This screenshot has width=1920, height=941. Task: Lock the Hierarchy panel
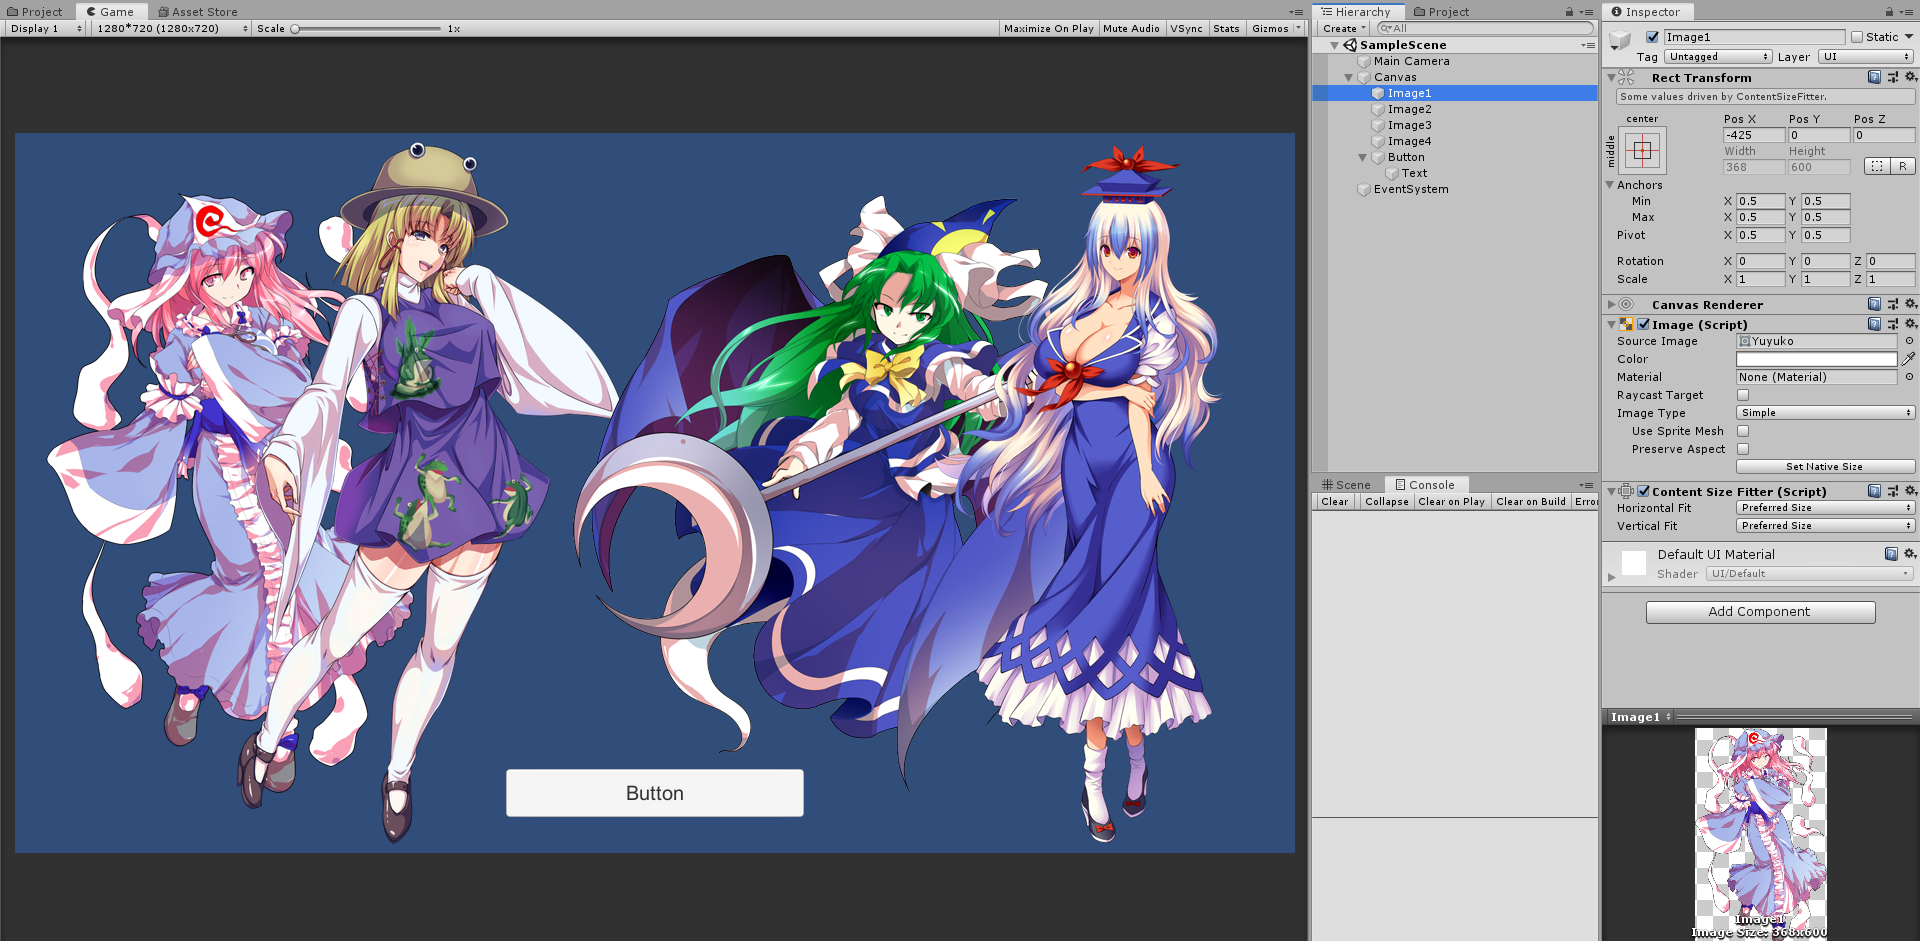[x=1569, y=12]
